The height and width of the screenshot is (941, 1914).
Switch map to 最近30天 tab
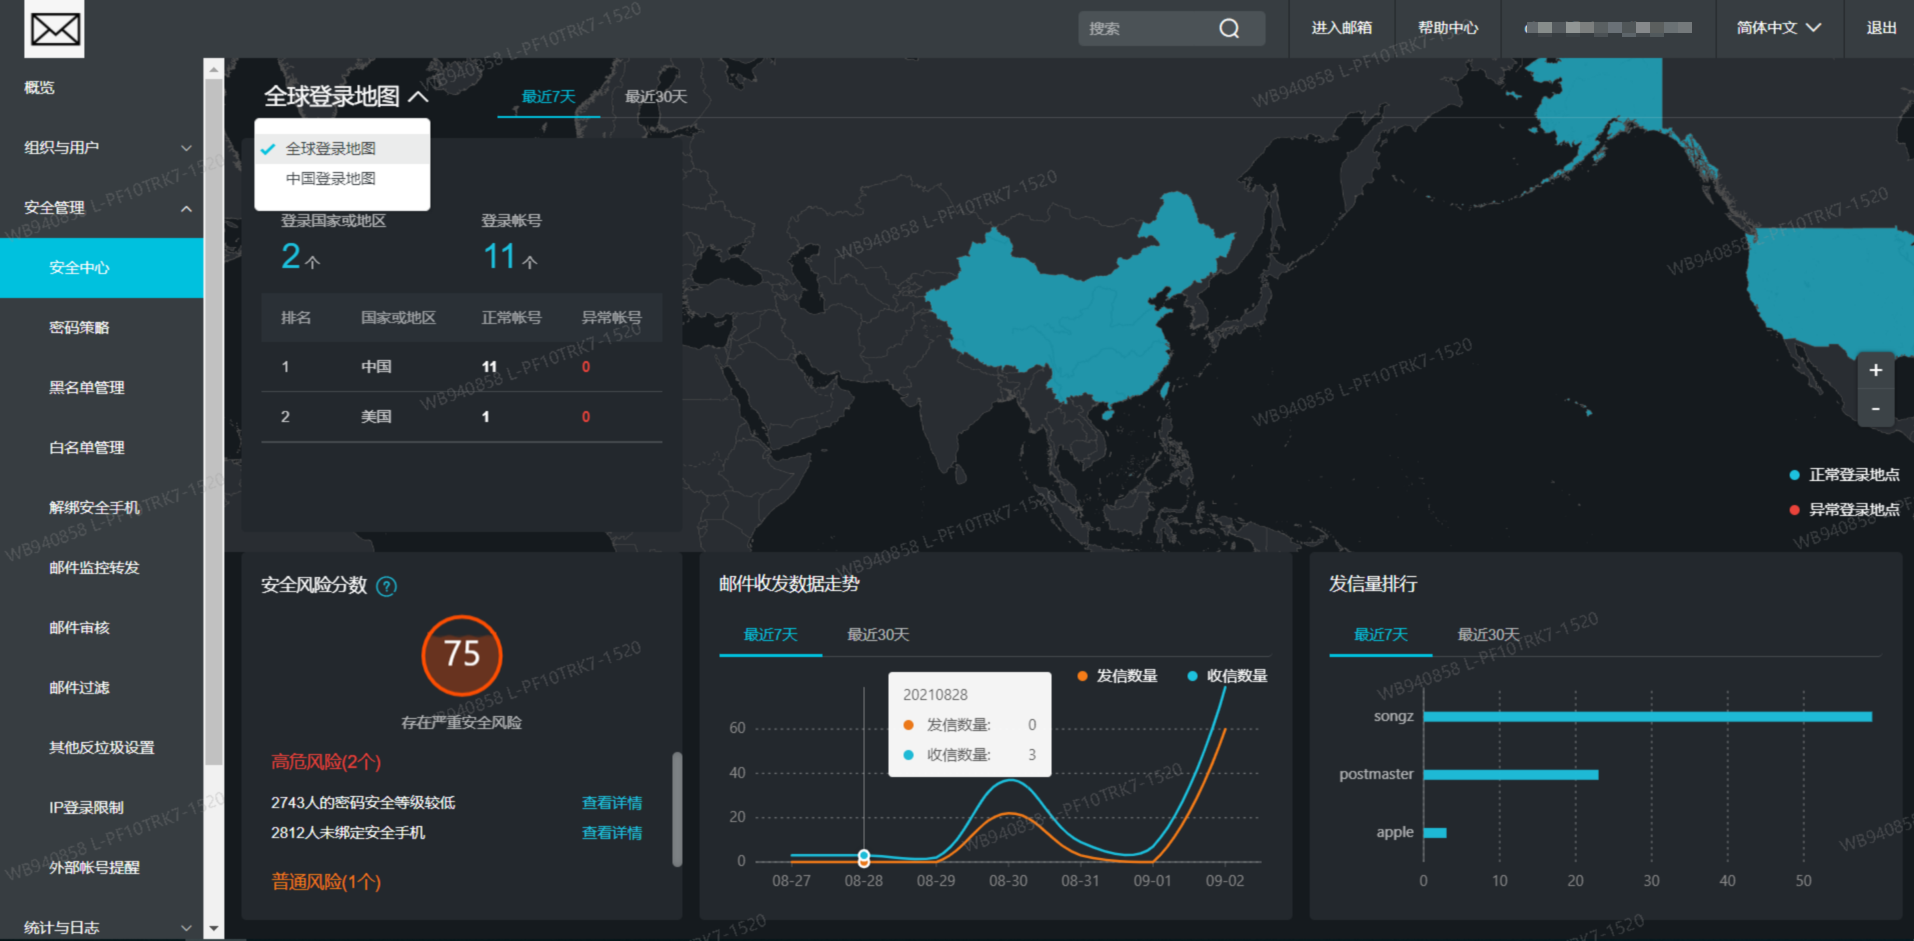click(656, 97)
